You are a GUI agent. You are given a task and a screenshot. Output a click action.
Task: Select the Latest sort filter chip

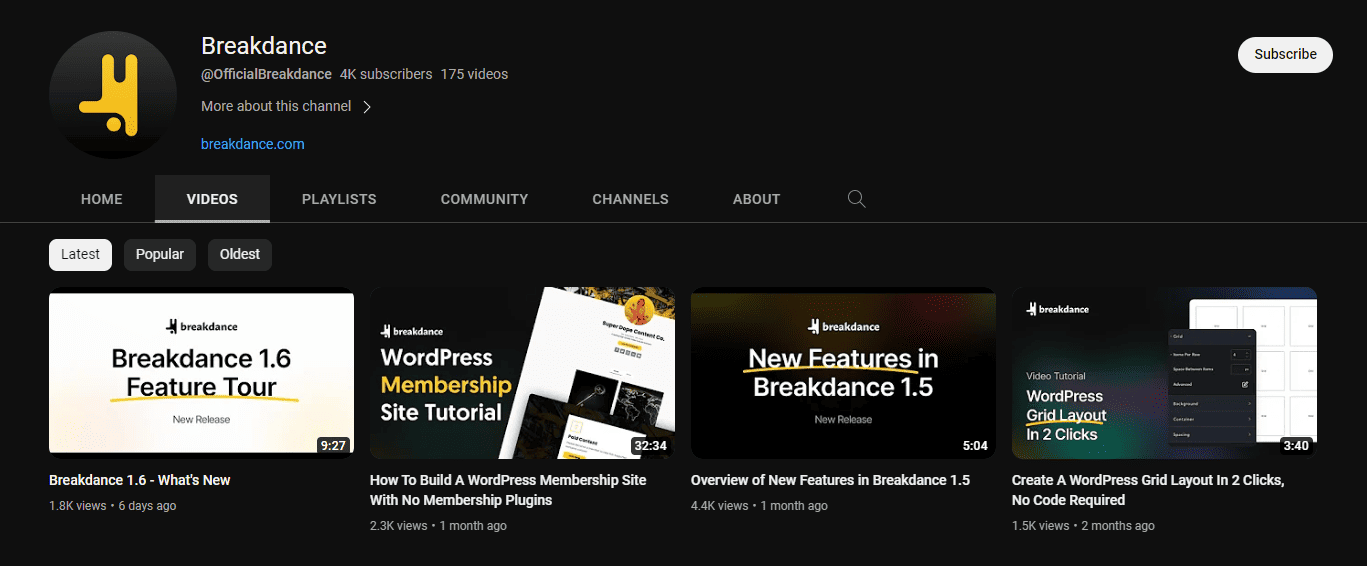(x=80, y=254)
